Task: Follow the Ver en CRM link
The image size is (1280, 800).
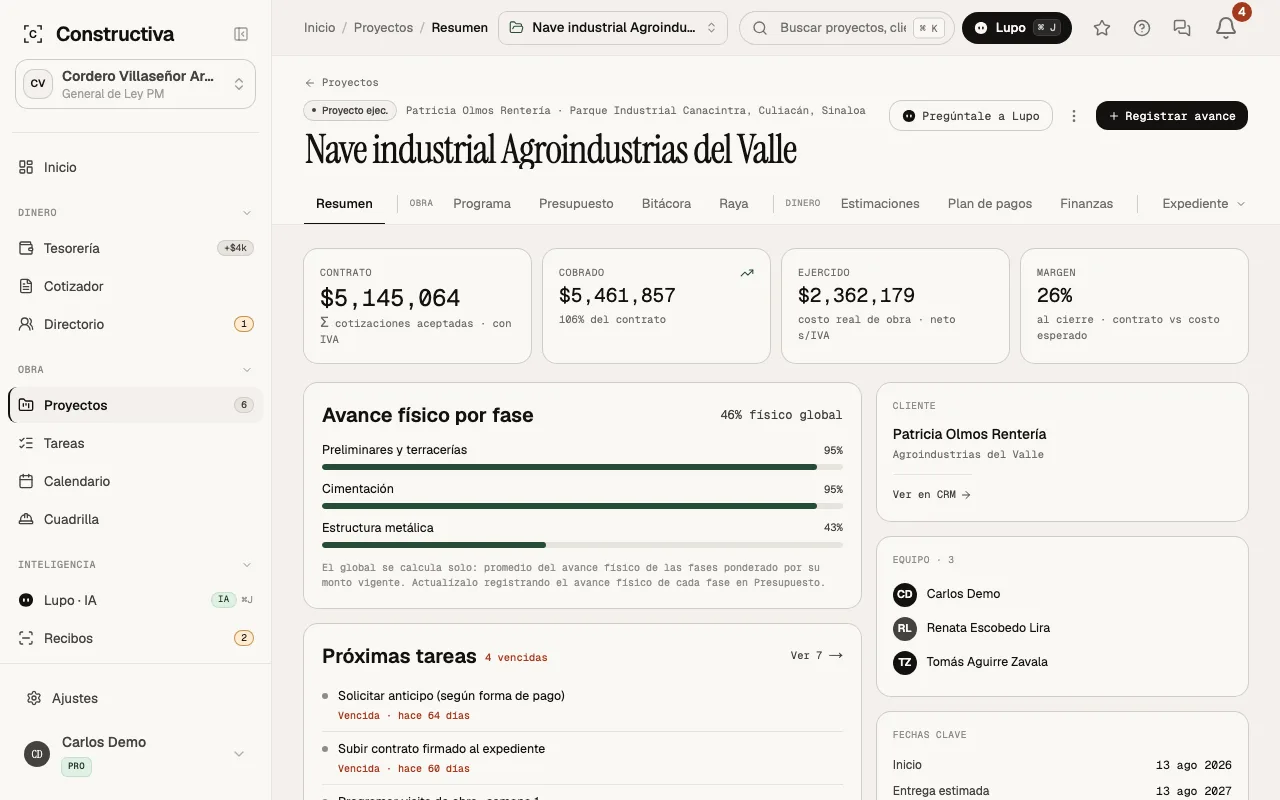Action: [x=931, y=494]
